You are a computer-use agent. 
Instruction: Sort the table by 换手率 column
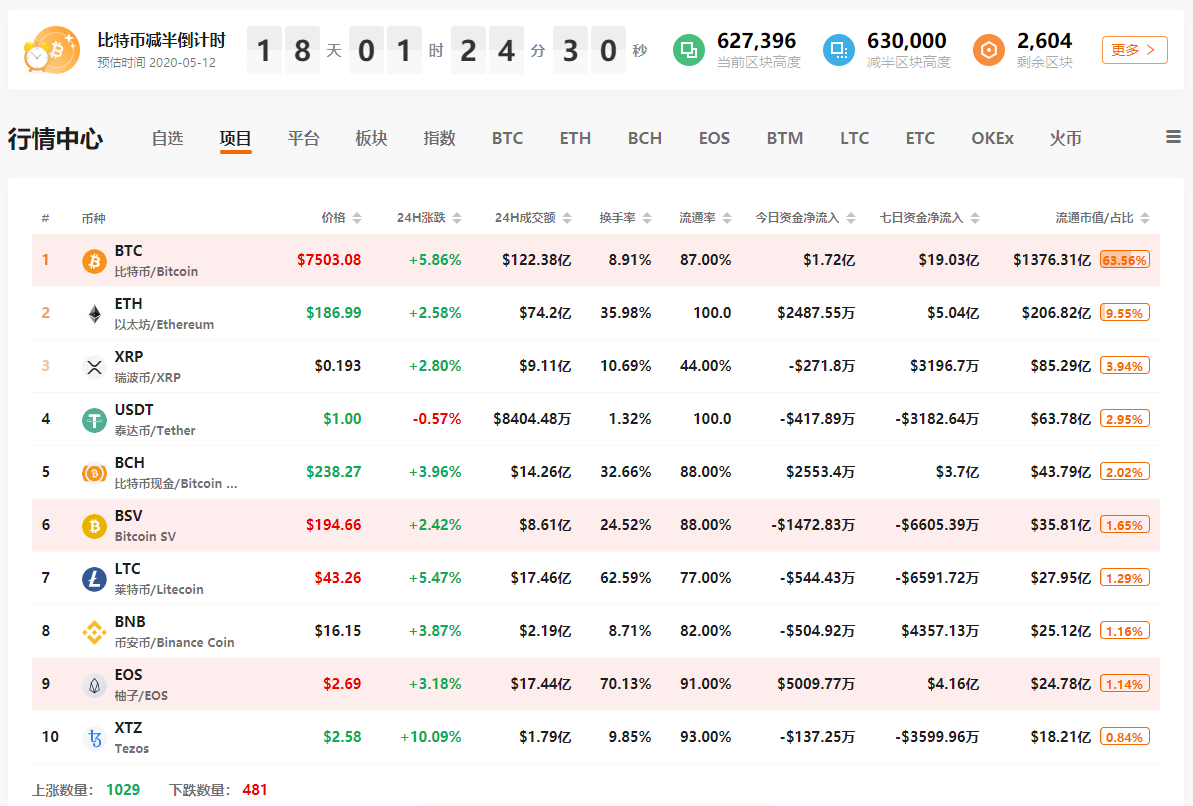(x=625, y=218)
